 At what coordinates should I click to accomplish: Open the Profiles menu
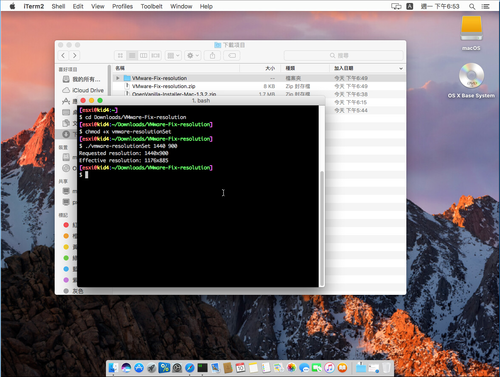122,6
